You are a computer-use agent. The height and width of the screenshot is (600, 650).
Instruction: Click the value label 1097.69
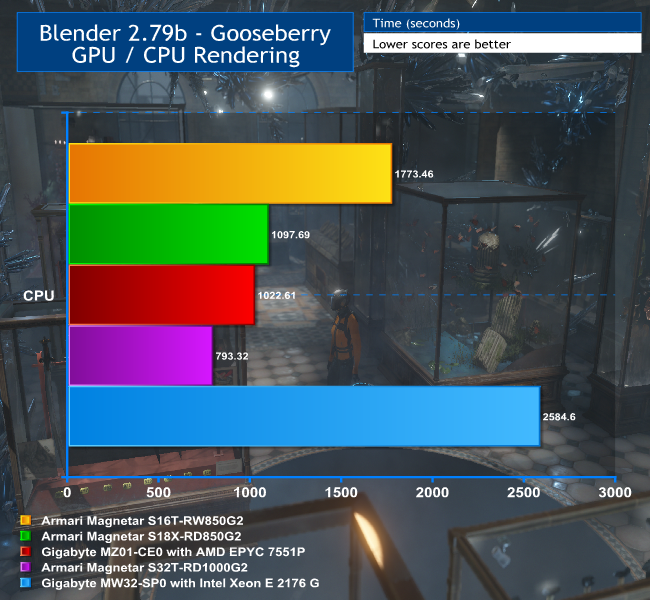(290, 235)
